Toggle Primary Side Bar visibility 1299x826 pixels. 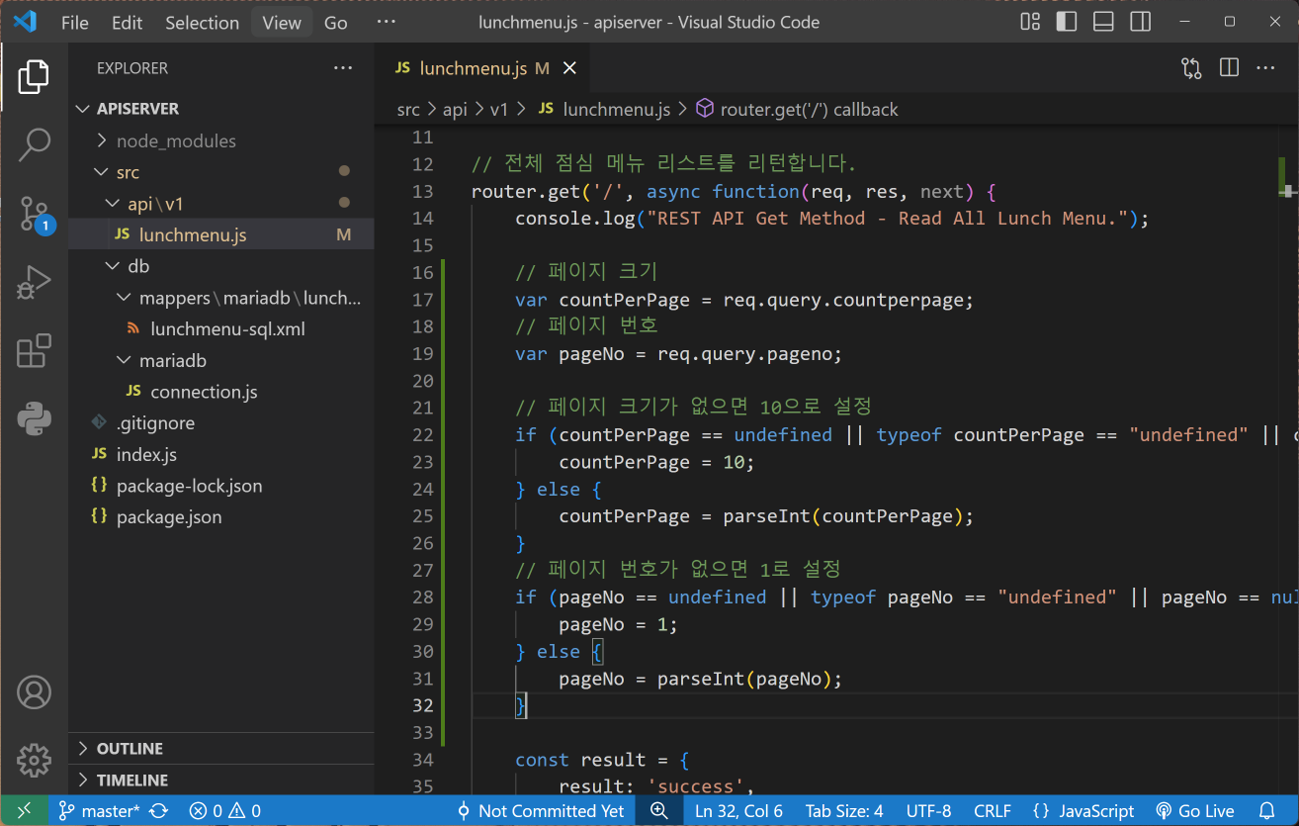click(x=1067, y=21)
